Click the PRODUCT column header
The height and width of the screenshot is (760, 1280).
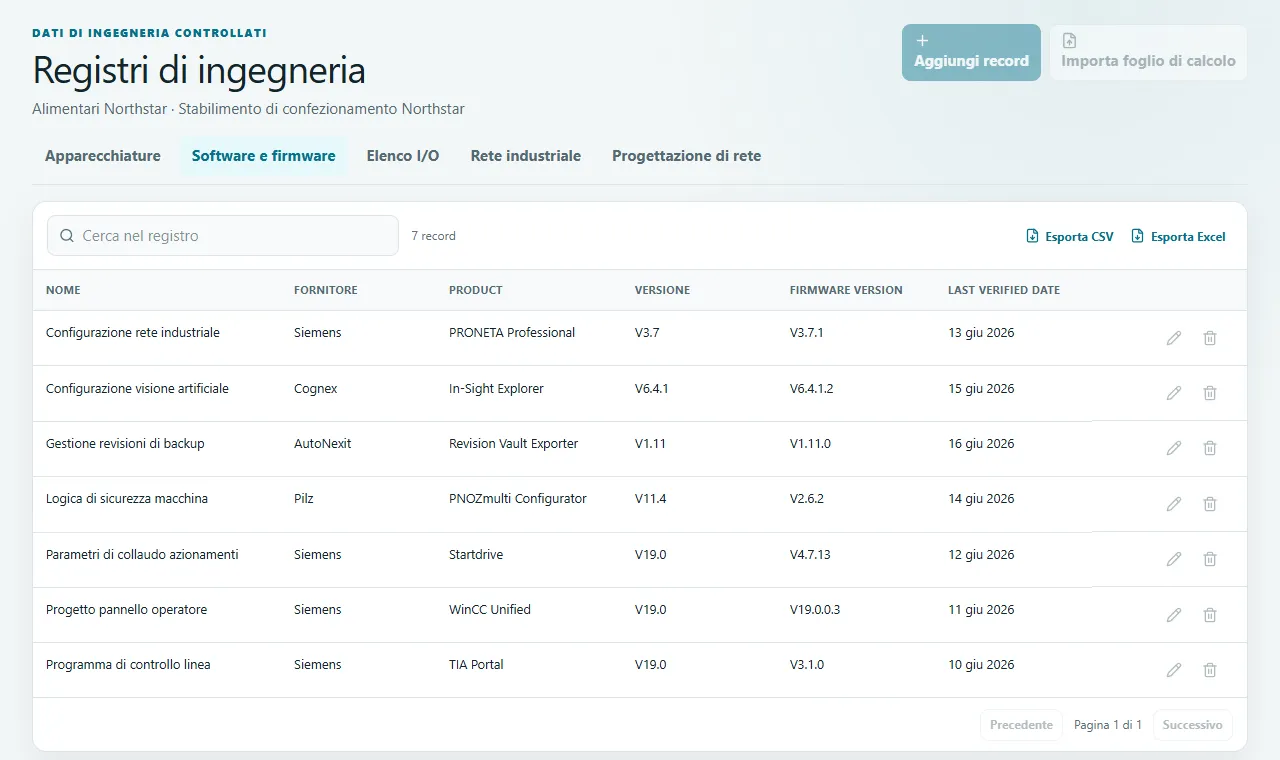(476, 290)
